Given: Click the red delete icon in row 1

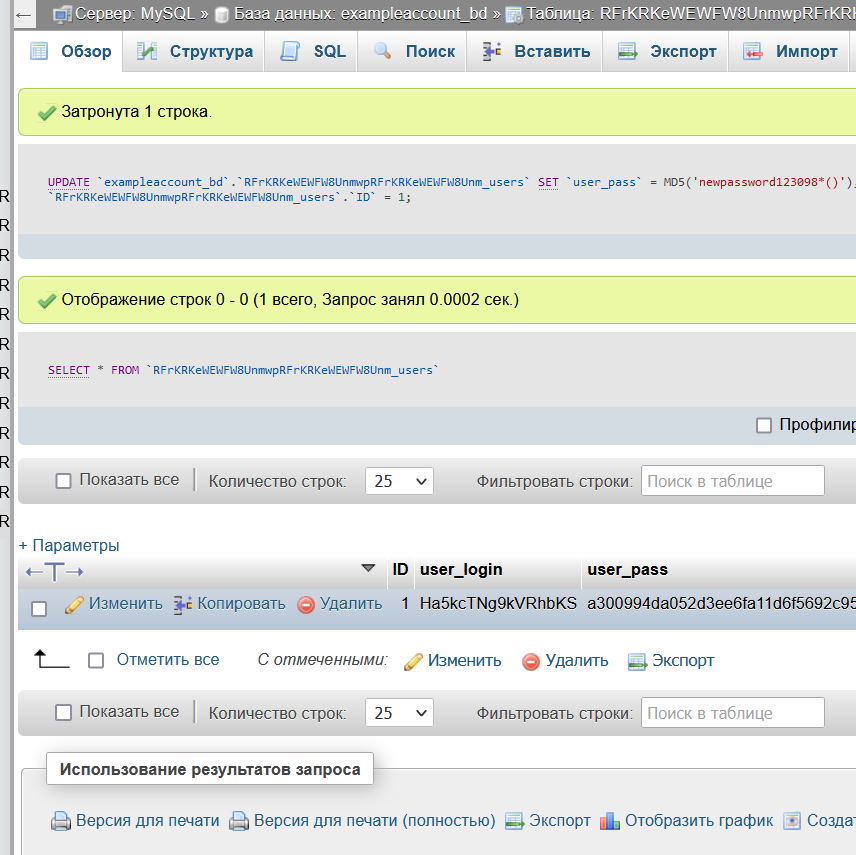Looking at the screenshot, I should click(306, 605).
